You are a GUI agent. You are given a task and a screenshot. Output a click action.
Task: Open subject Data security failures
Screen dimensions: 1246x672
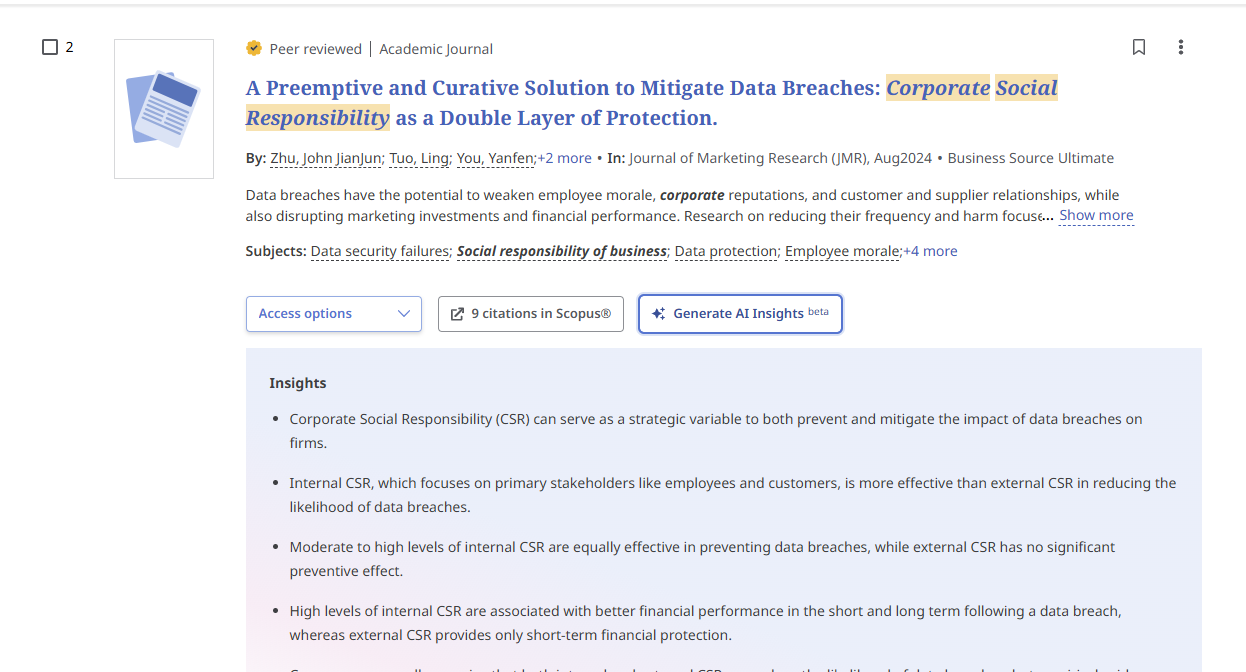point(380,251)
